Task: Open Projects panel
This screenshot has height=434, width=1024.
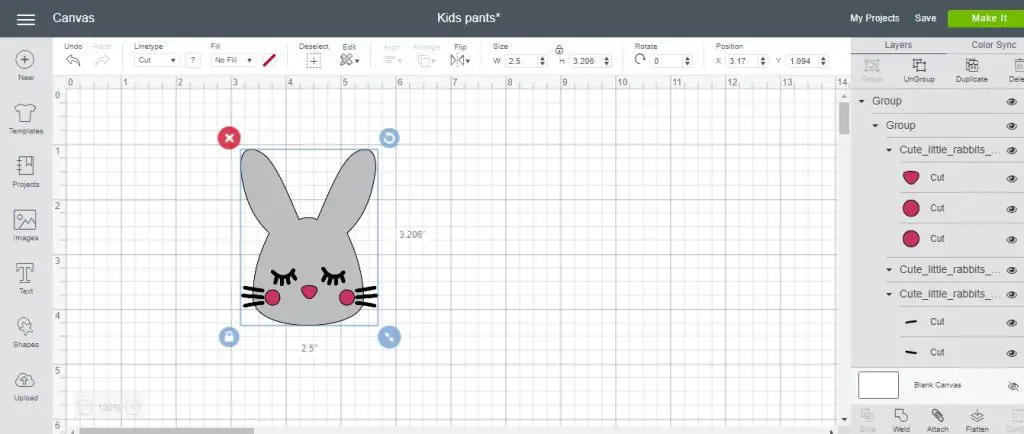Action: tap(25, 172)
